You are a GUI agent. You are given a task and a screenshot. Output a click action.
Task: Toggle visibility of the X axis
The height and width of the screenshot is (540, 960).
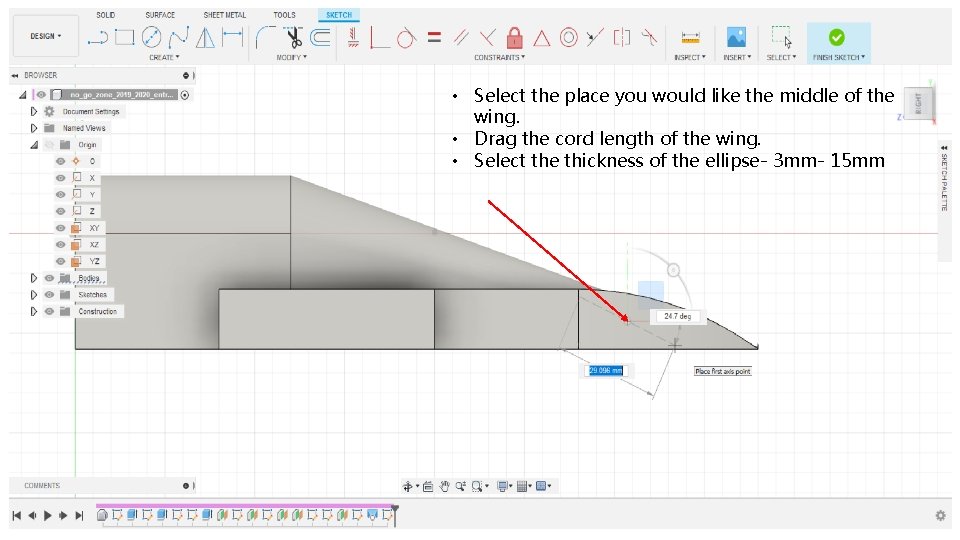click(x=60, y=178)
